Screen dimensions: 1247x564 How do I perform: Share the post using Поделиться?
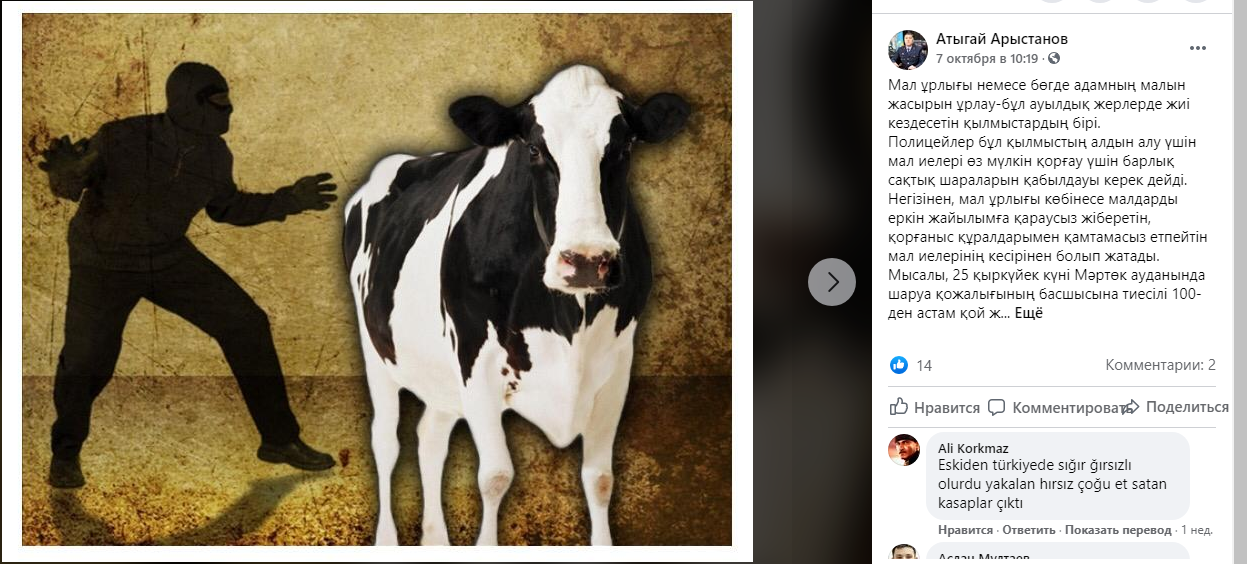pyautogui.click(x=1175, y=407)
